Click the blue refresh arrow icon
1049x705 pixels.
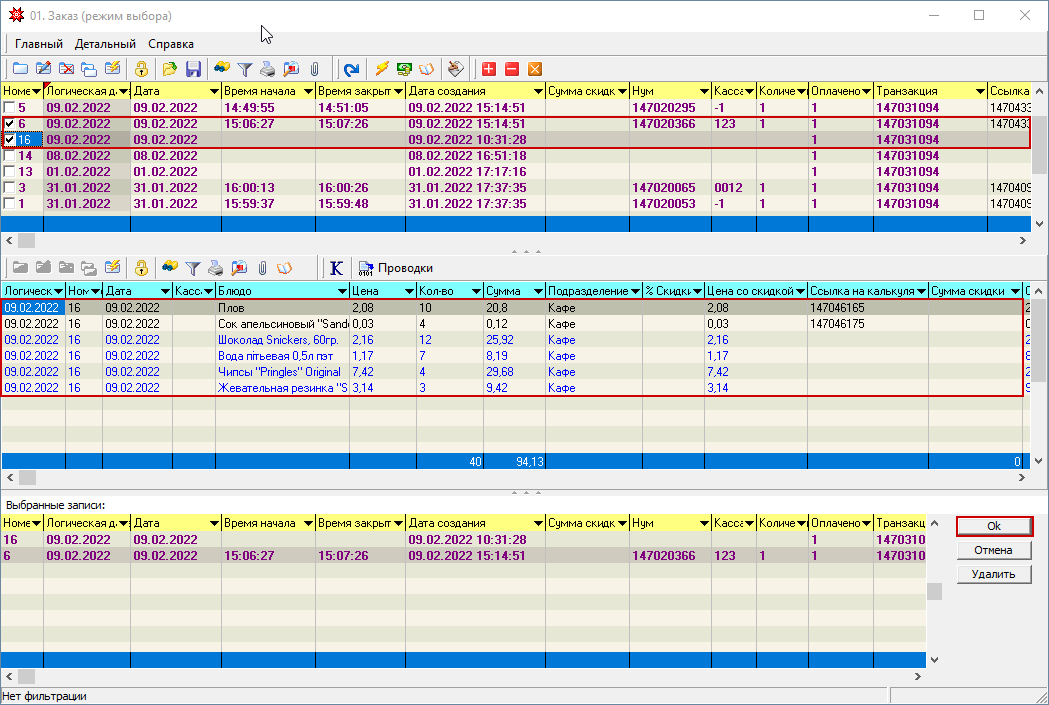tap(351, 69)
